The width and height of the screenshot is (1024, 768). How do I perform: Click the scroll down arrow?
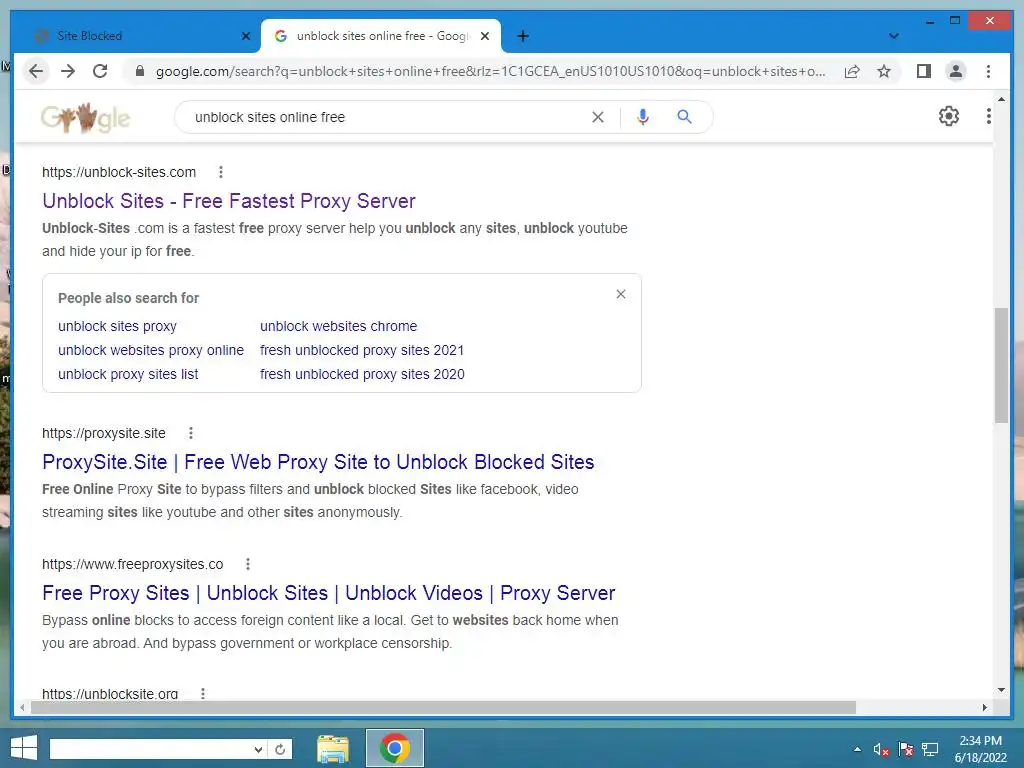tap(1001, 690)
